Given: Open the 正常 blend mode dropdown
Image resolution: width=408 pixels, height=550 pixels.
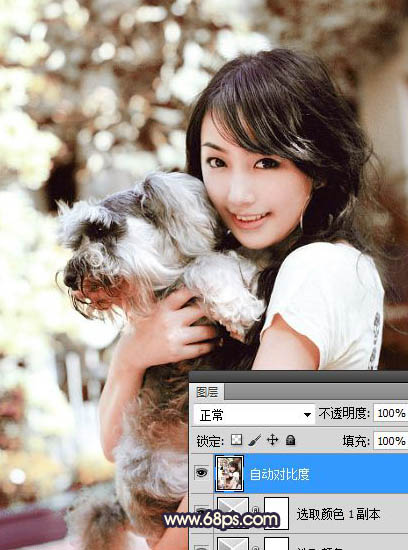Looking at the screenshot, I should (x=254, y=415).
